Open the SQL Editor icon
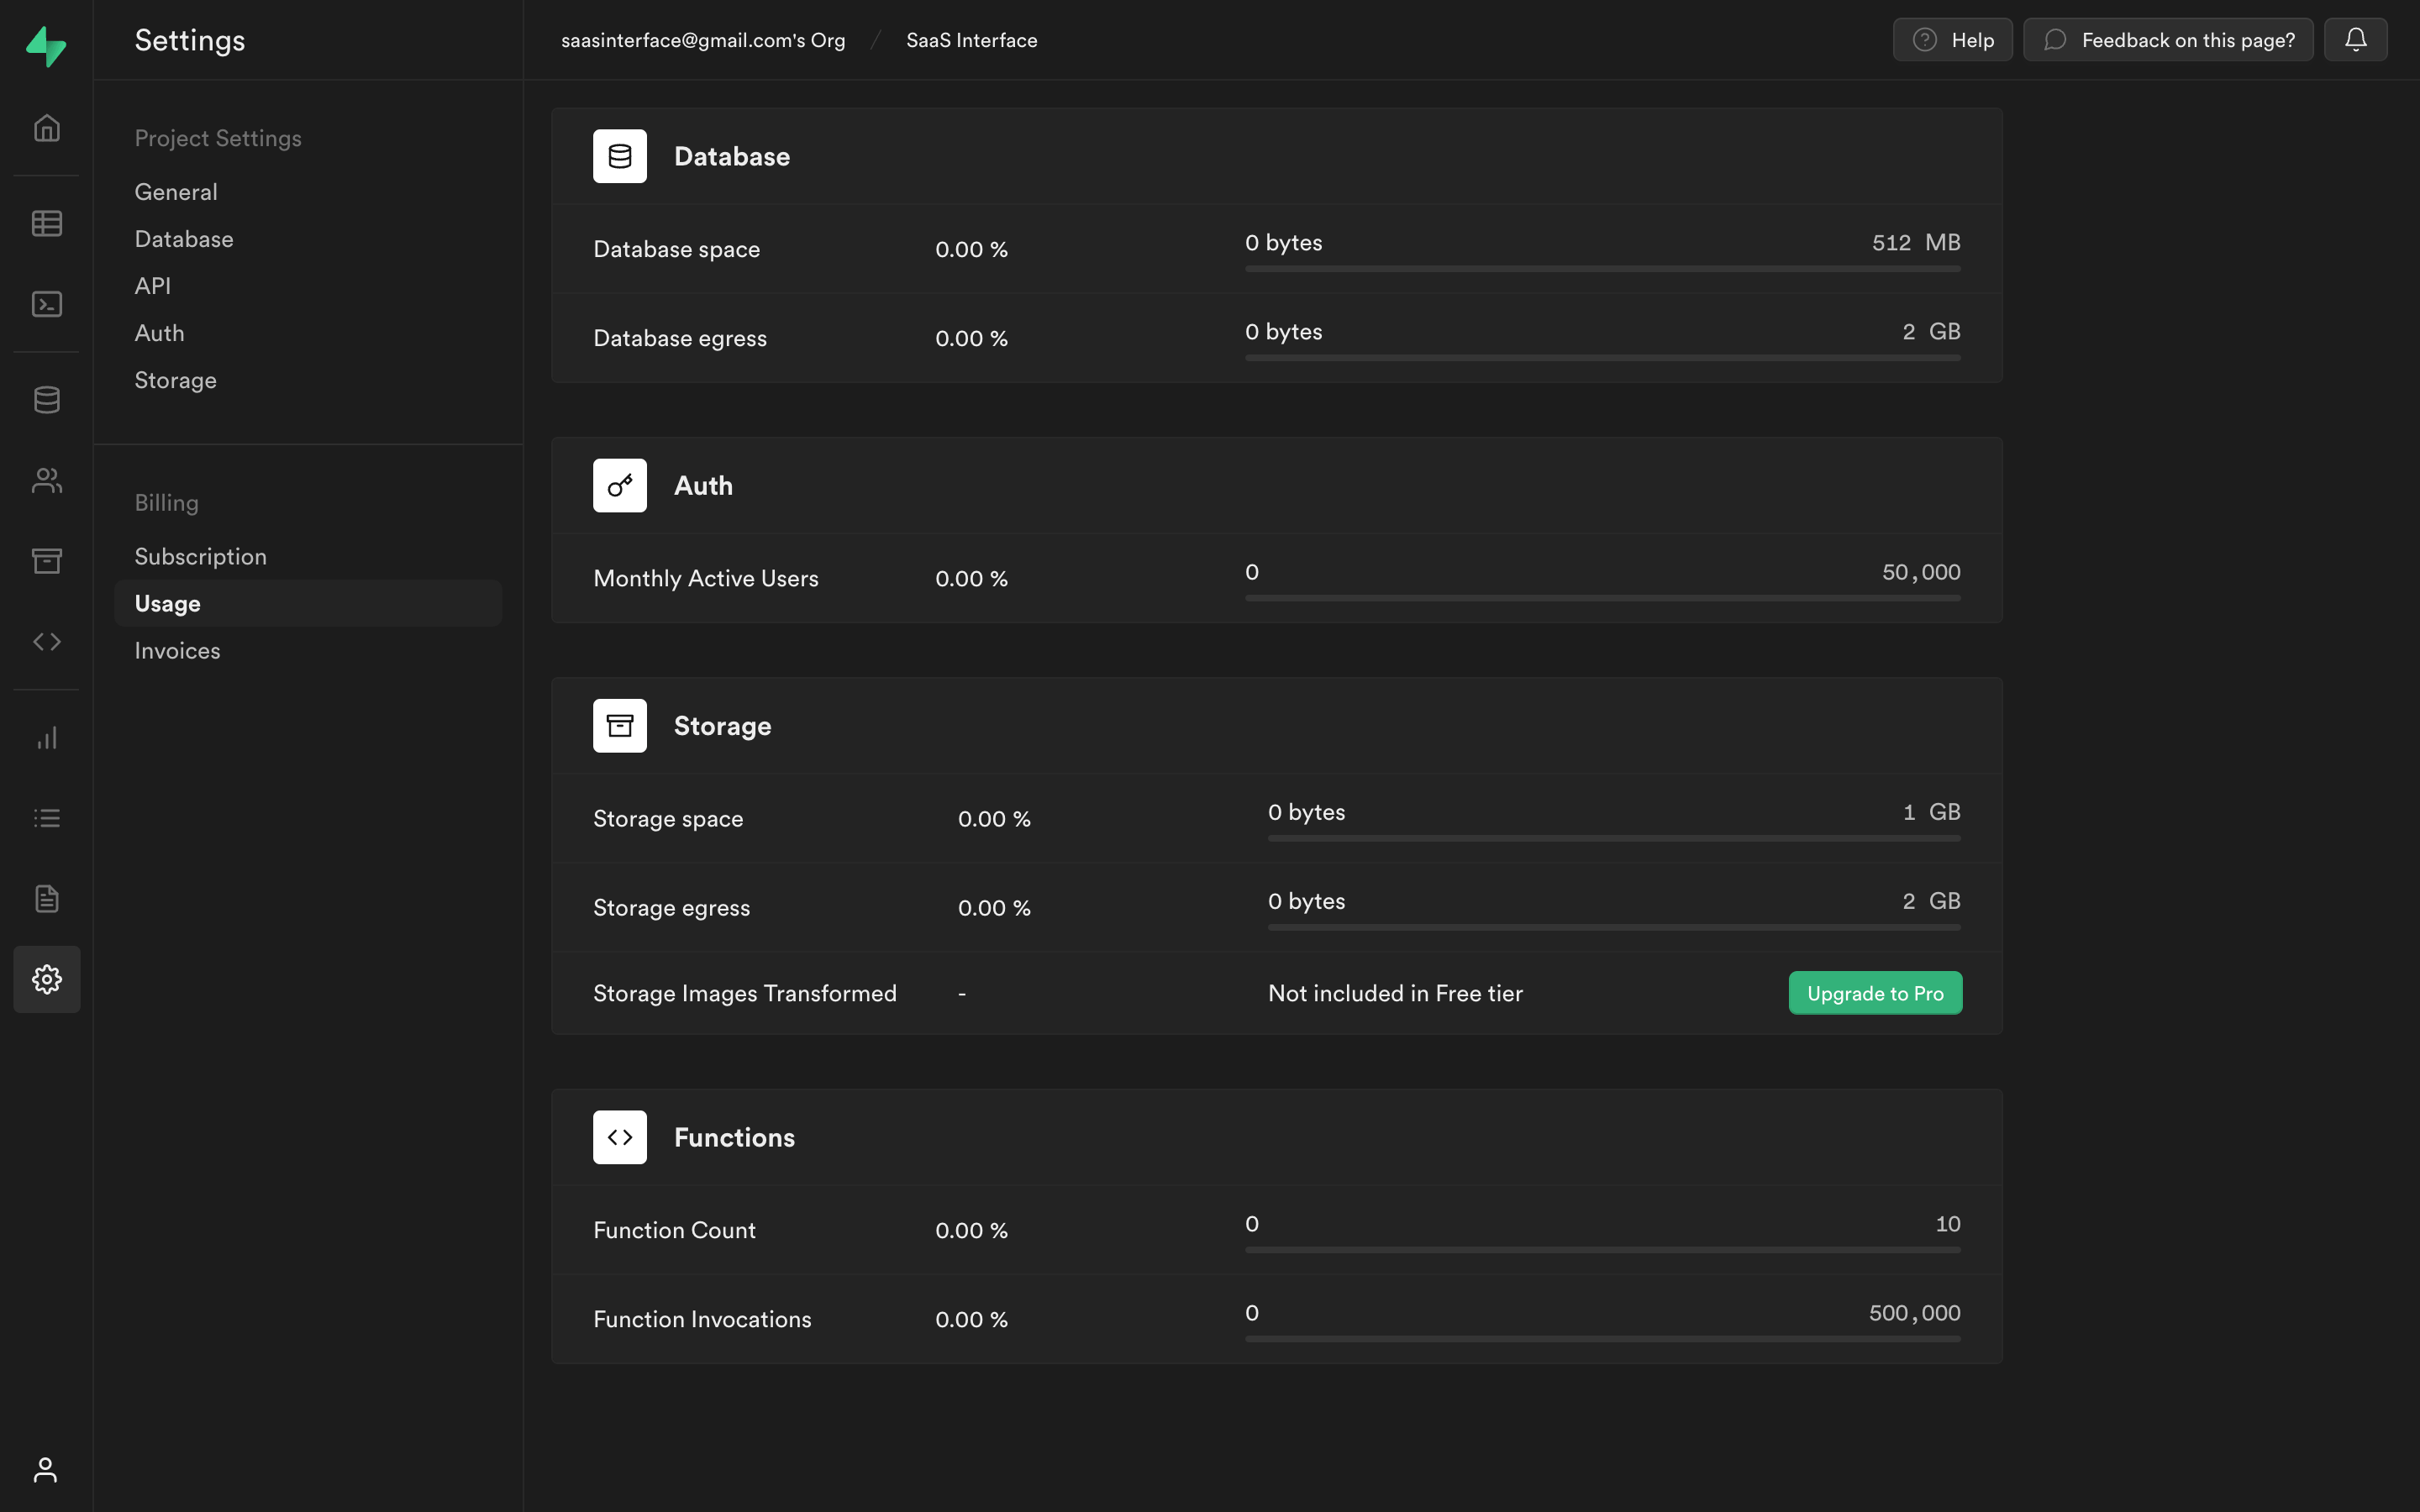Image resolution: width=2420 pixels, height=1512 pixels. (x=46, y=304)
